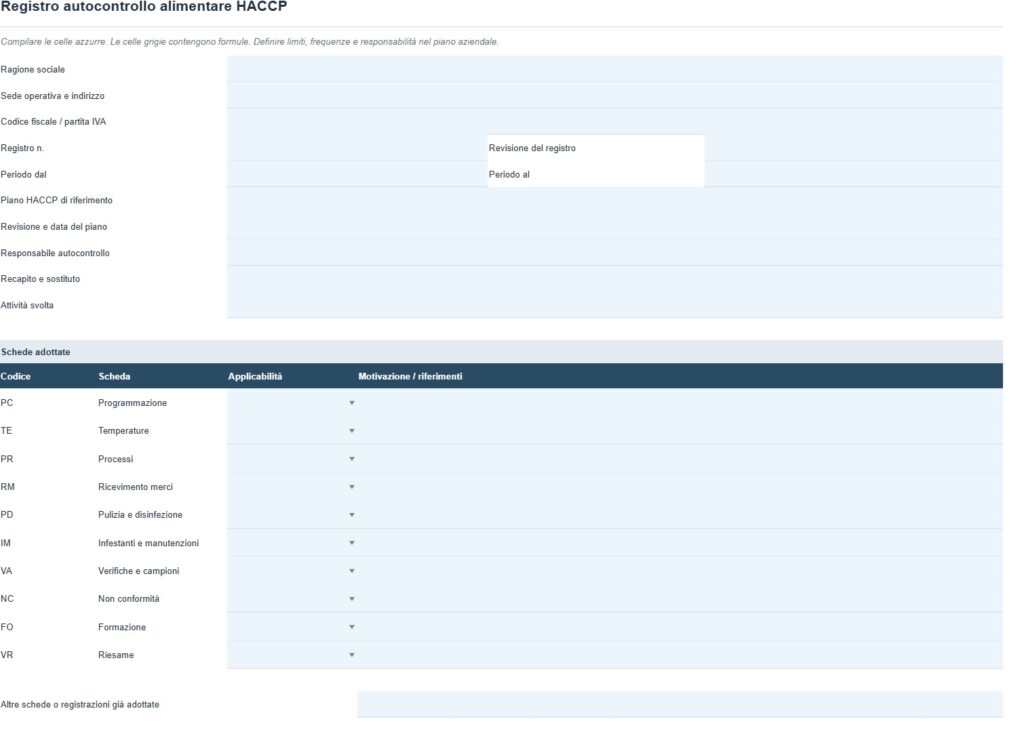Click the 'NC' code cell
This screenshot has height=736, width=1024.
pos(7,599)
